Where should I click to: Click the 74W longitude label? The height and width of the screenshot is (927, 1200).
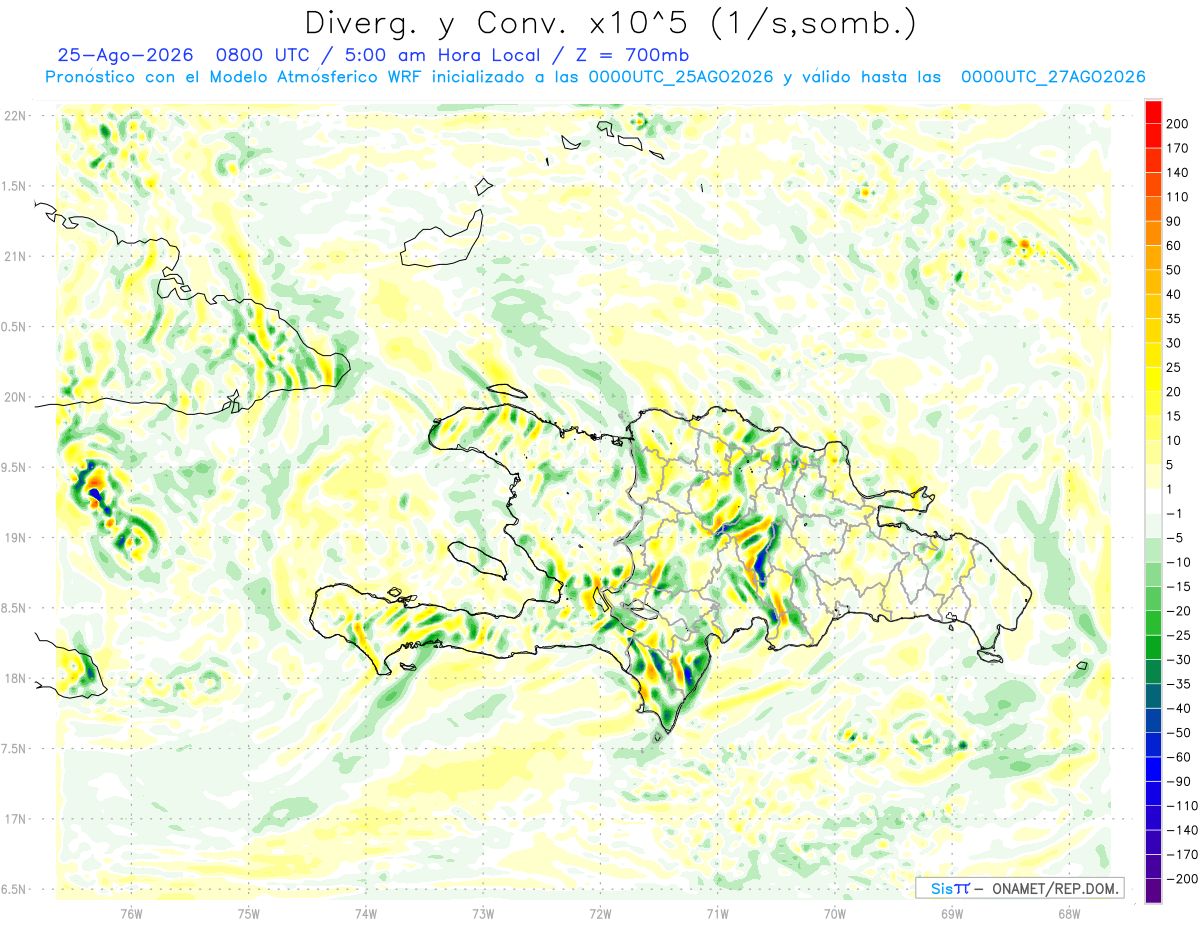point(365,913)
